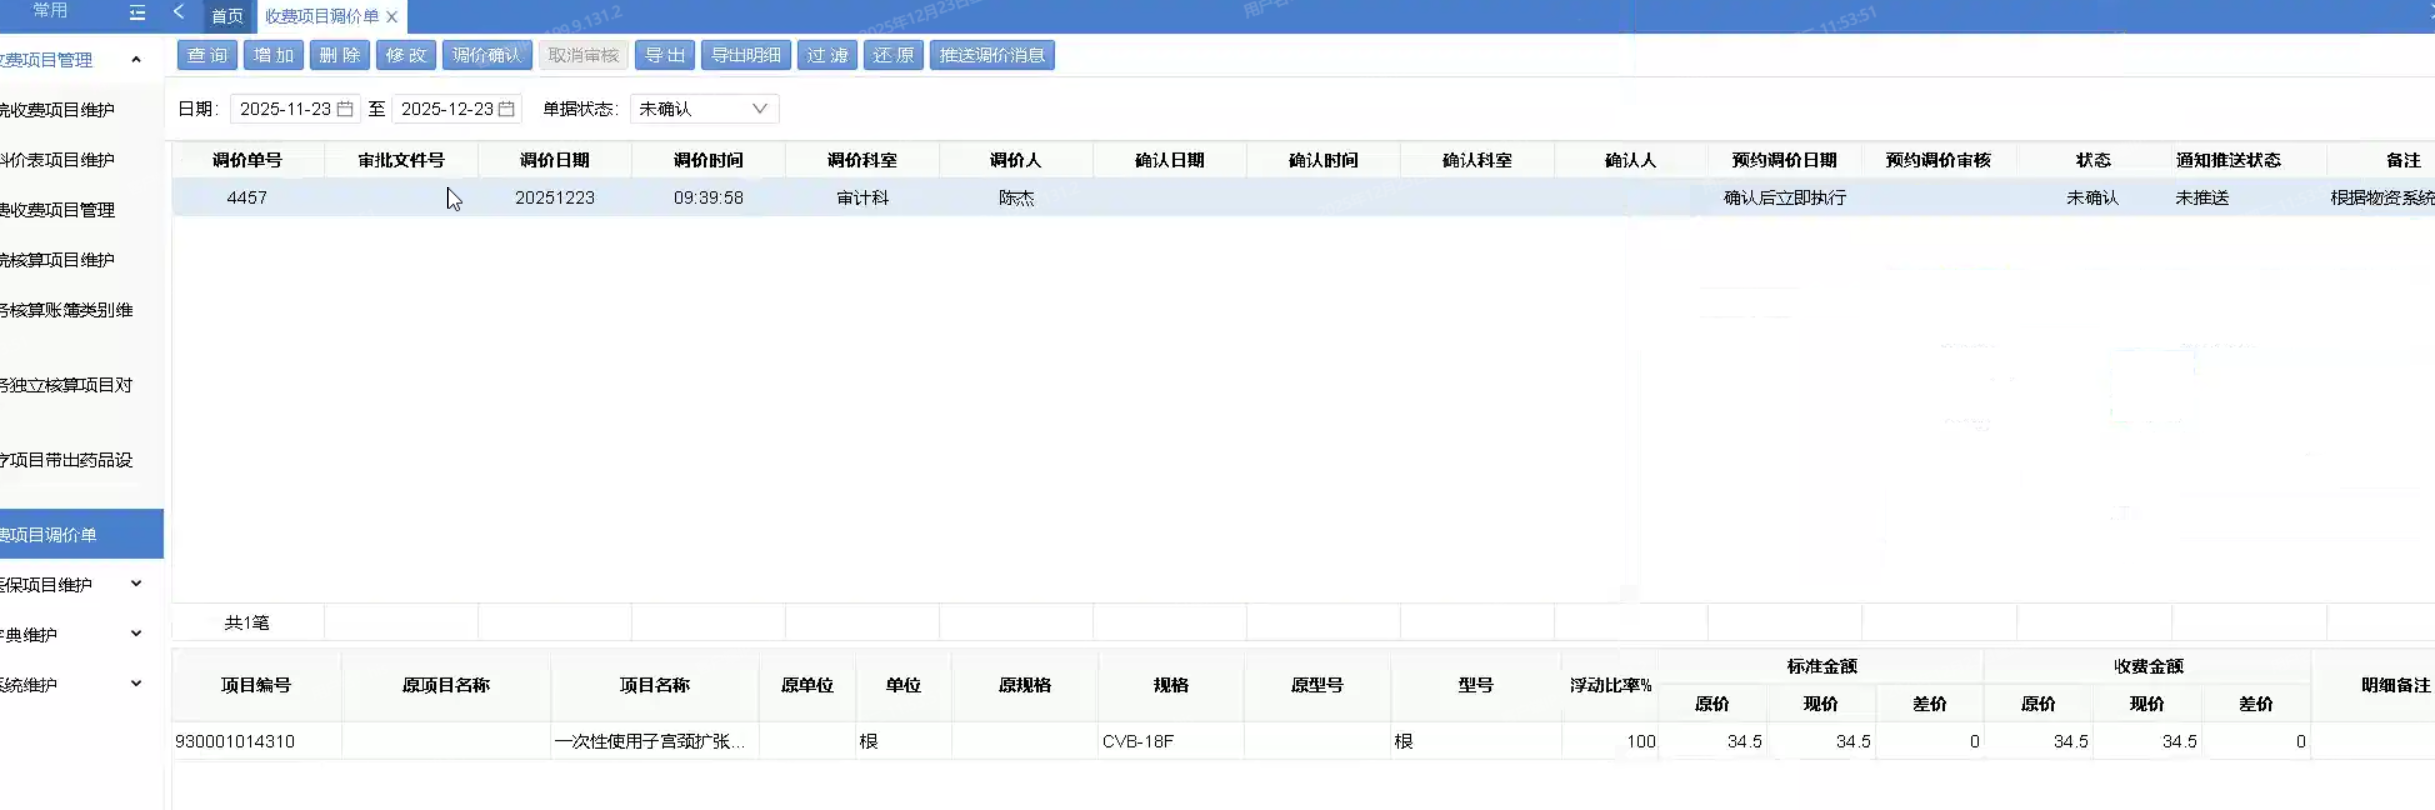Sort by the 调价单号 column header

(x=247, y=160)
